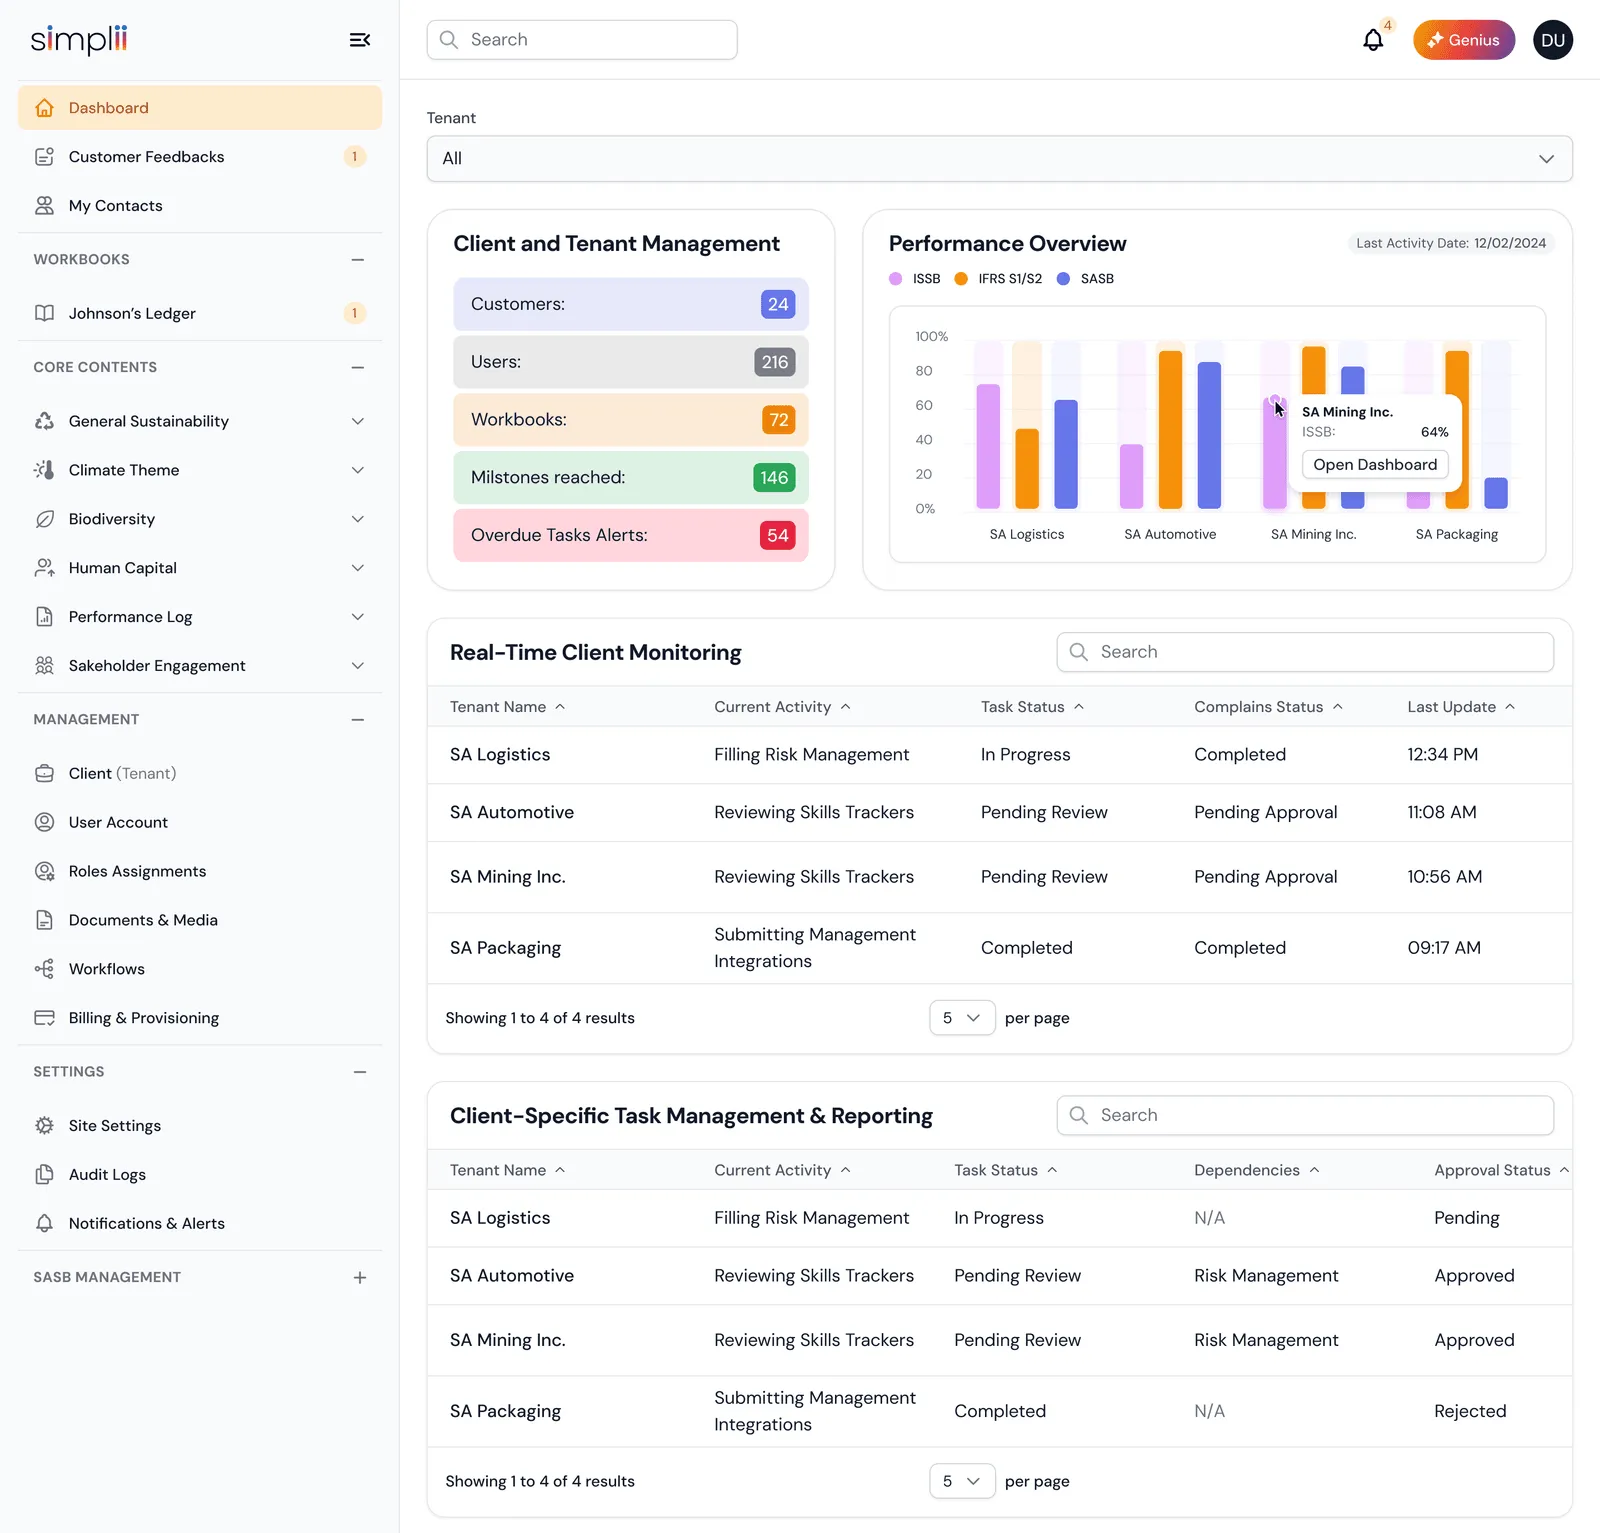Image resolution: width=1600 pixels, height=1533 pixels.
Task: Click the Documents & Media file icon
Action: coord(44,920)
